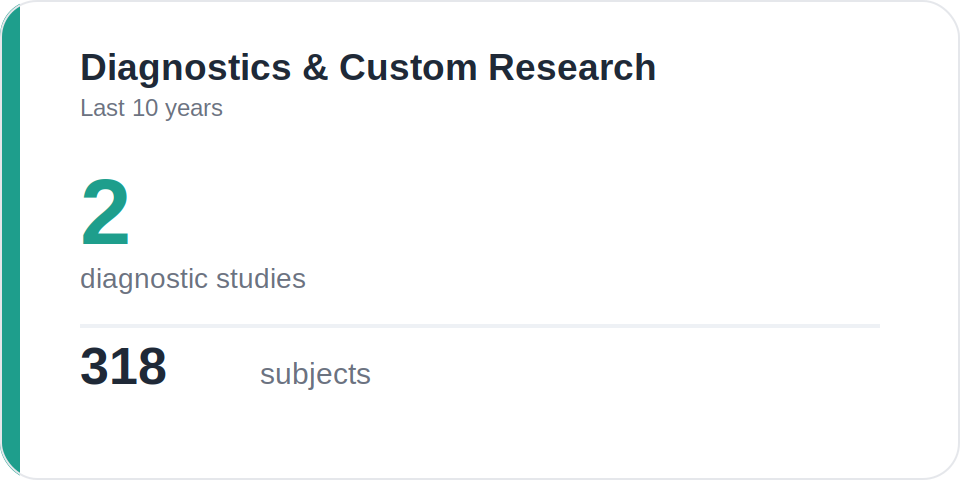Click the number 10 in the subtitle
This screenshot has width=960, height=480.
point(145,108)
